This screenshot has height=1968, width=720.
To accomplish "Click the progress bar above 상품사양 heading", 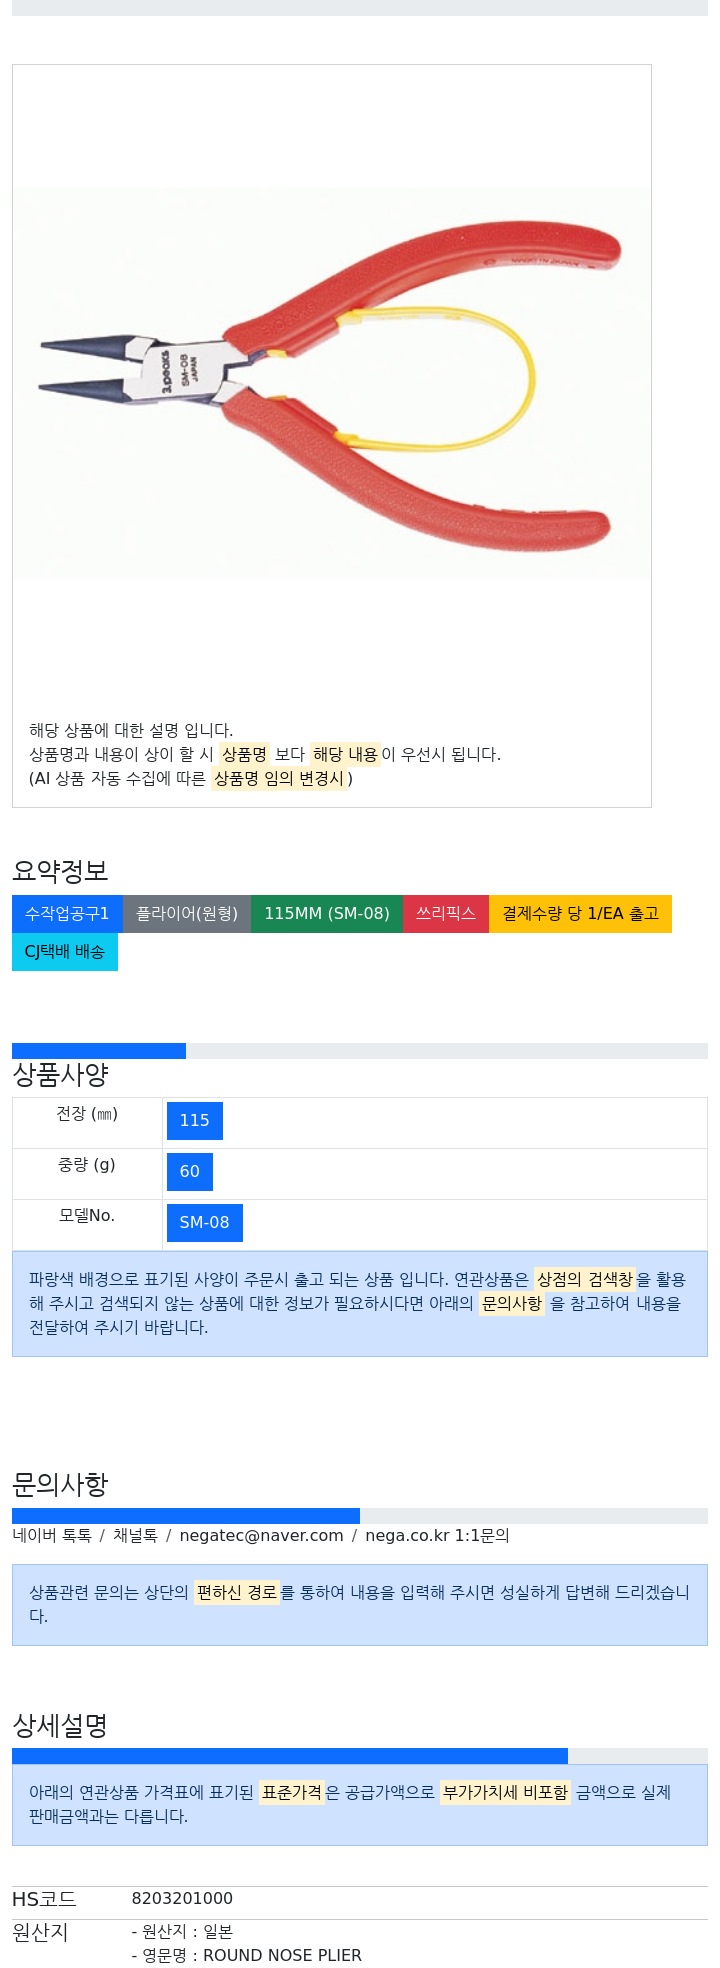I will coord(99,1051).
